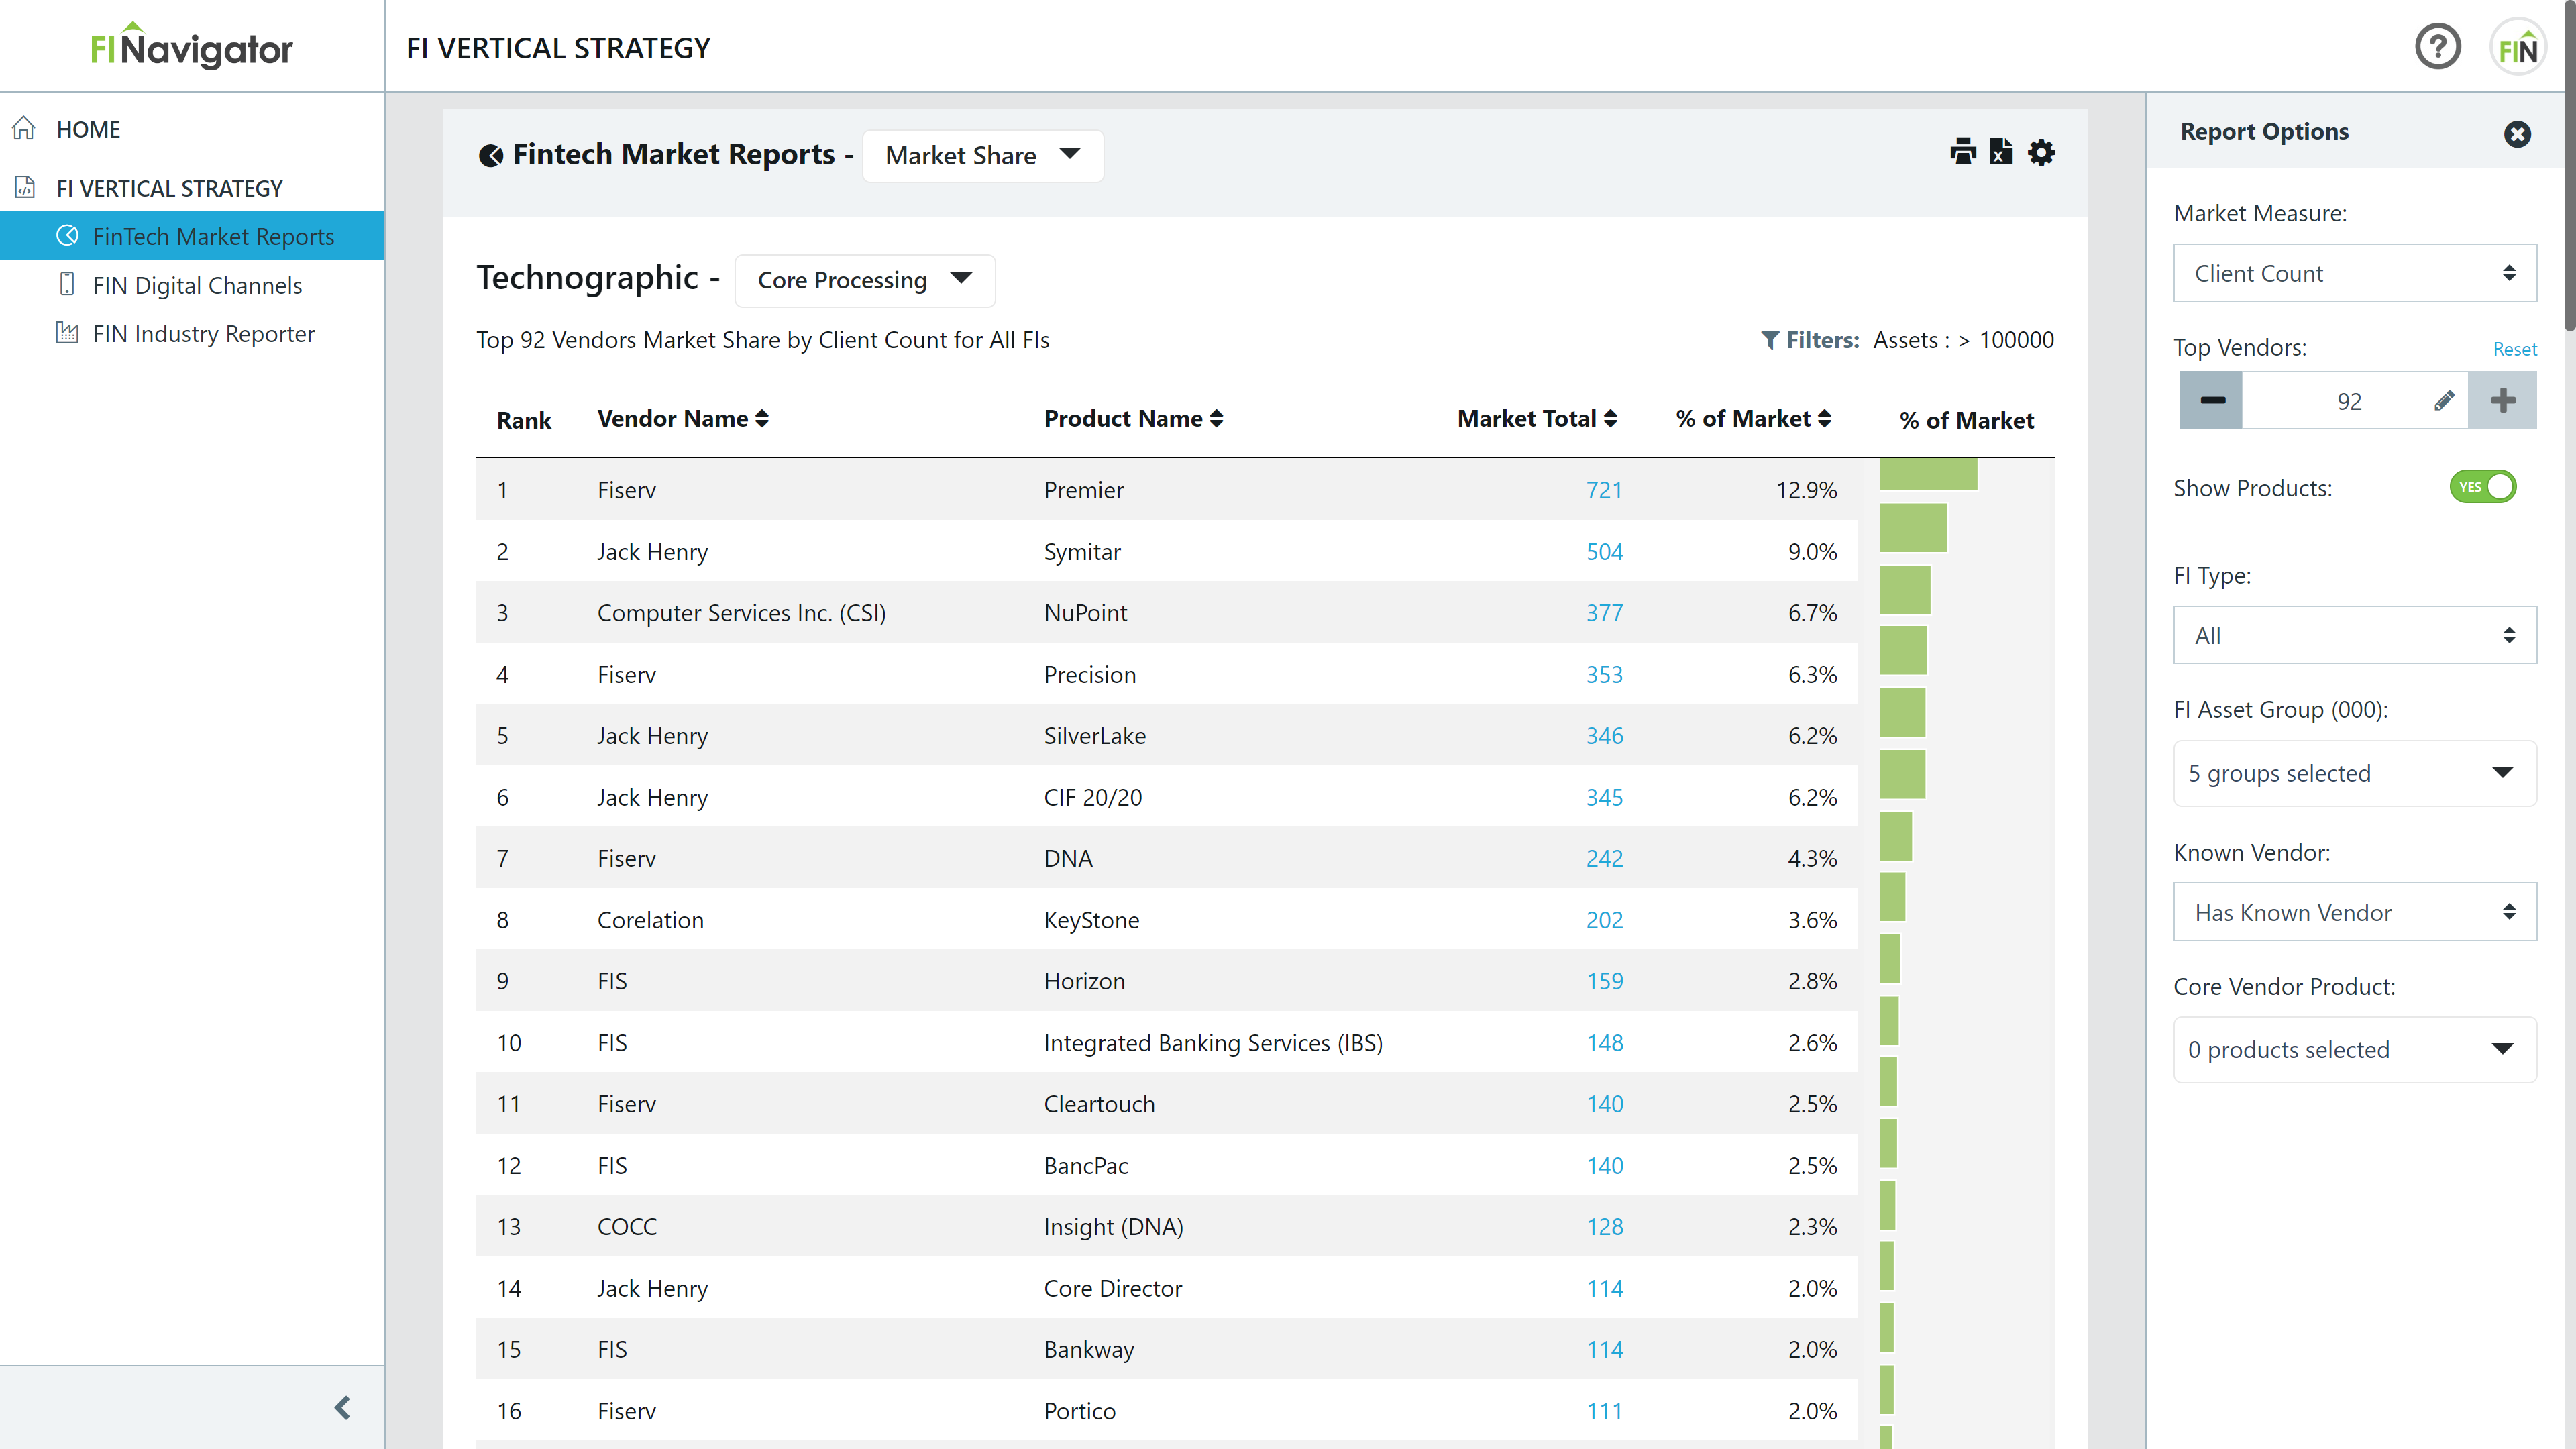Click the back arrow beside Fintech Market Reports

click(490, 155)
